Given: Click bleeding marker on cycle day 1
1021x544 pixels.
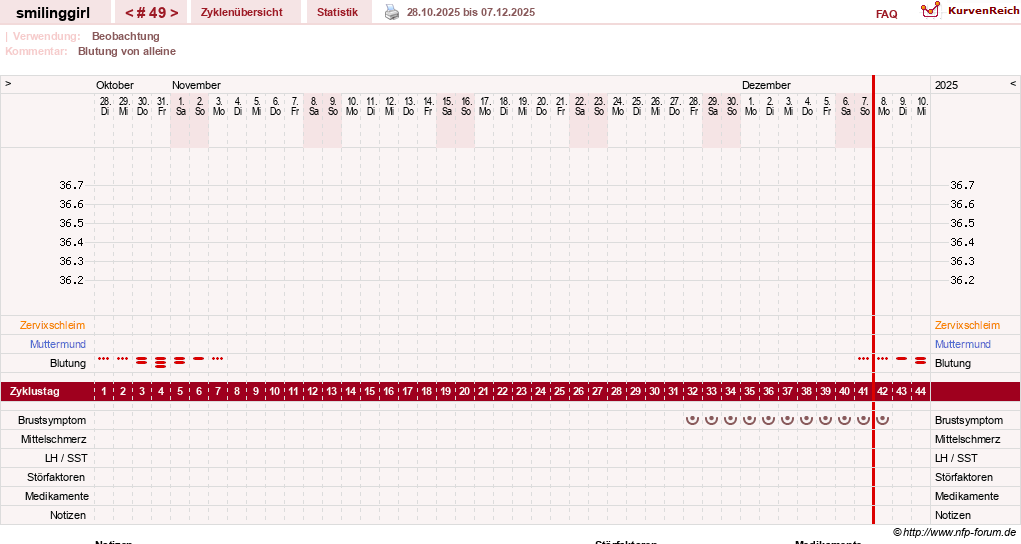Looking at the screenshot, I should [104, 358].
